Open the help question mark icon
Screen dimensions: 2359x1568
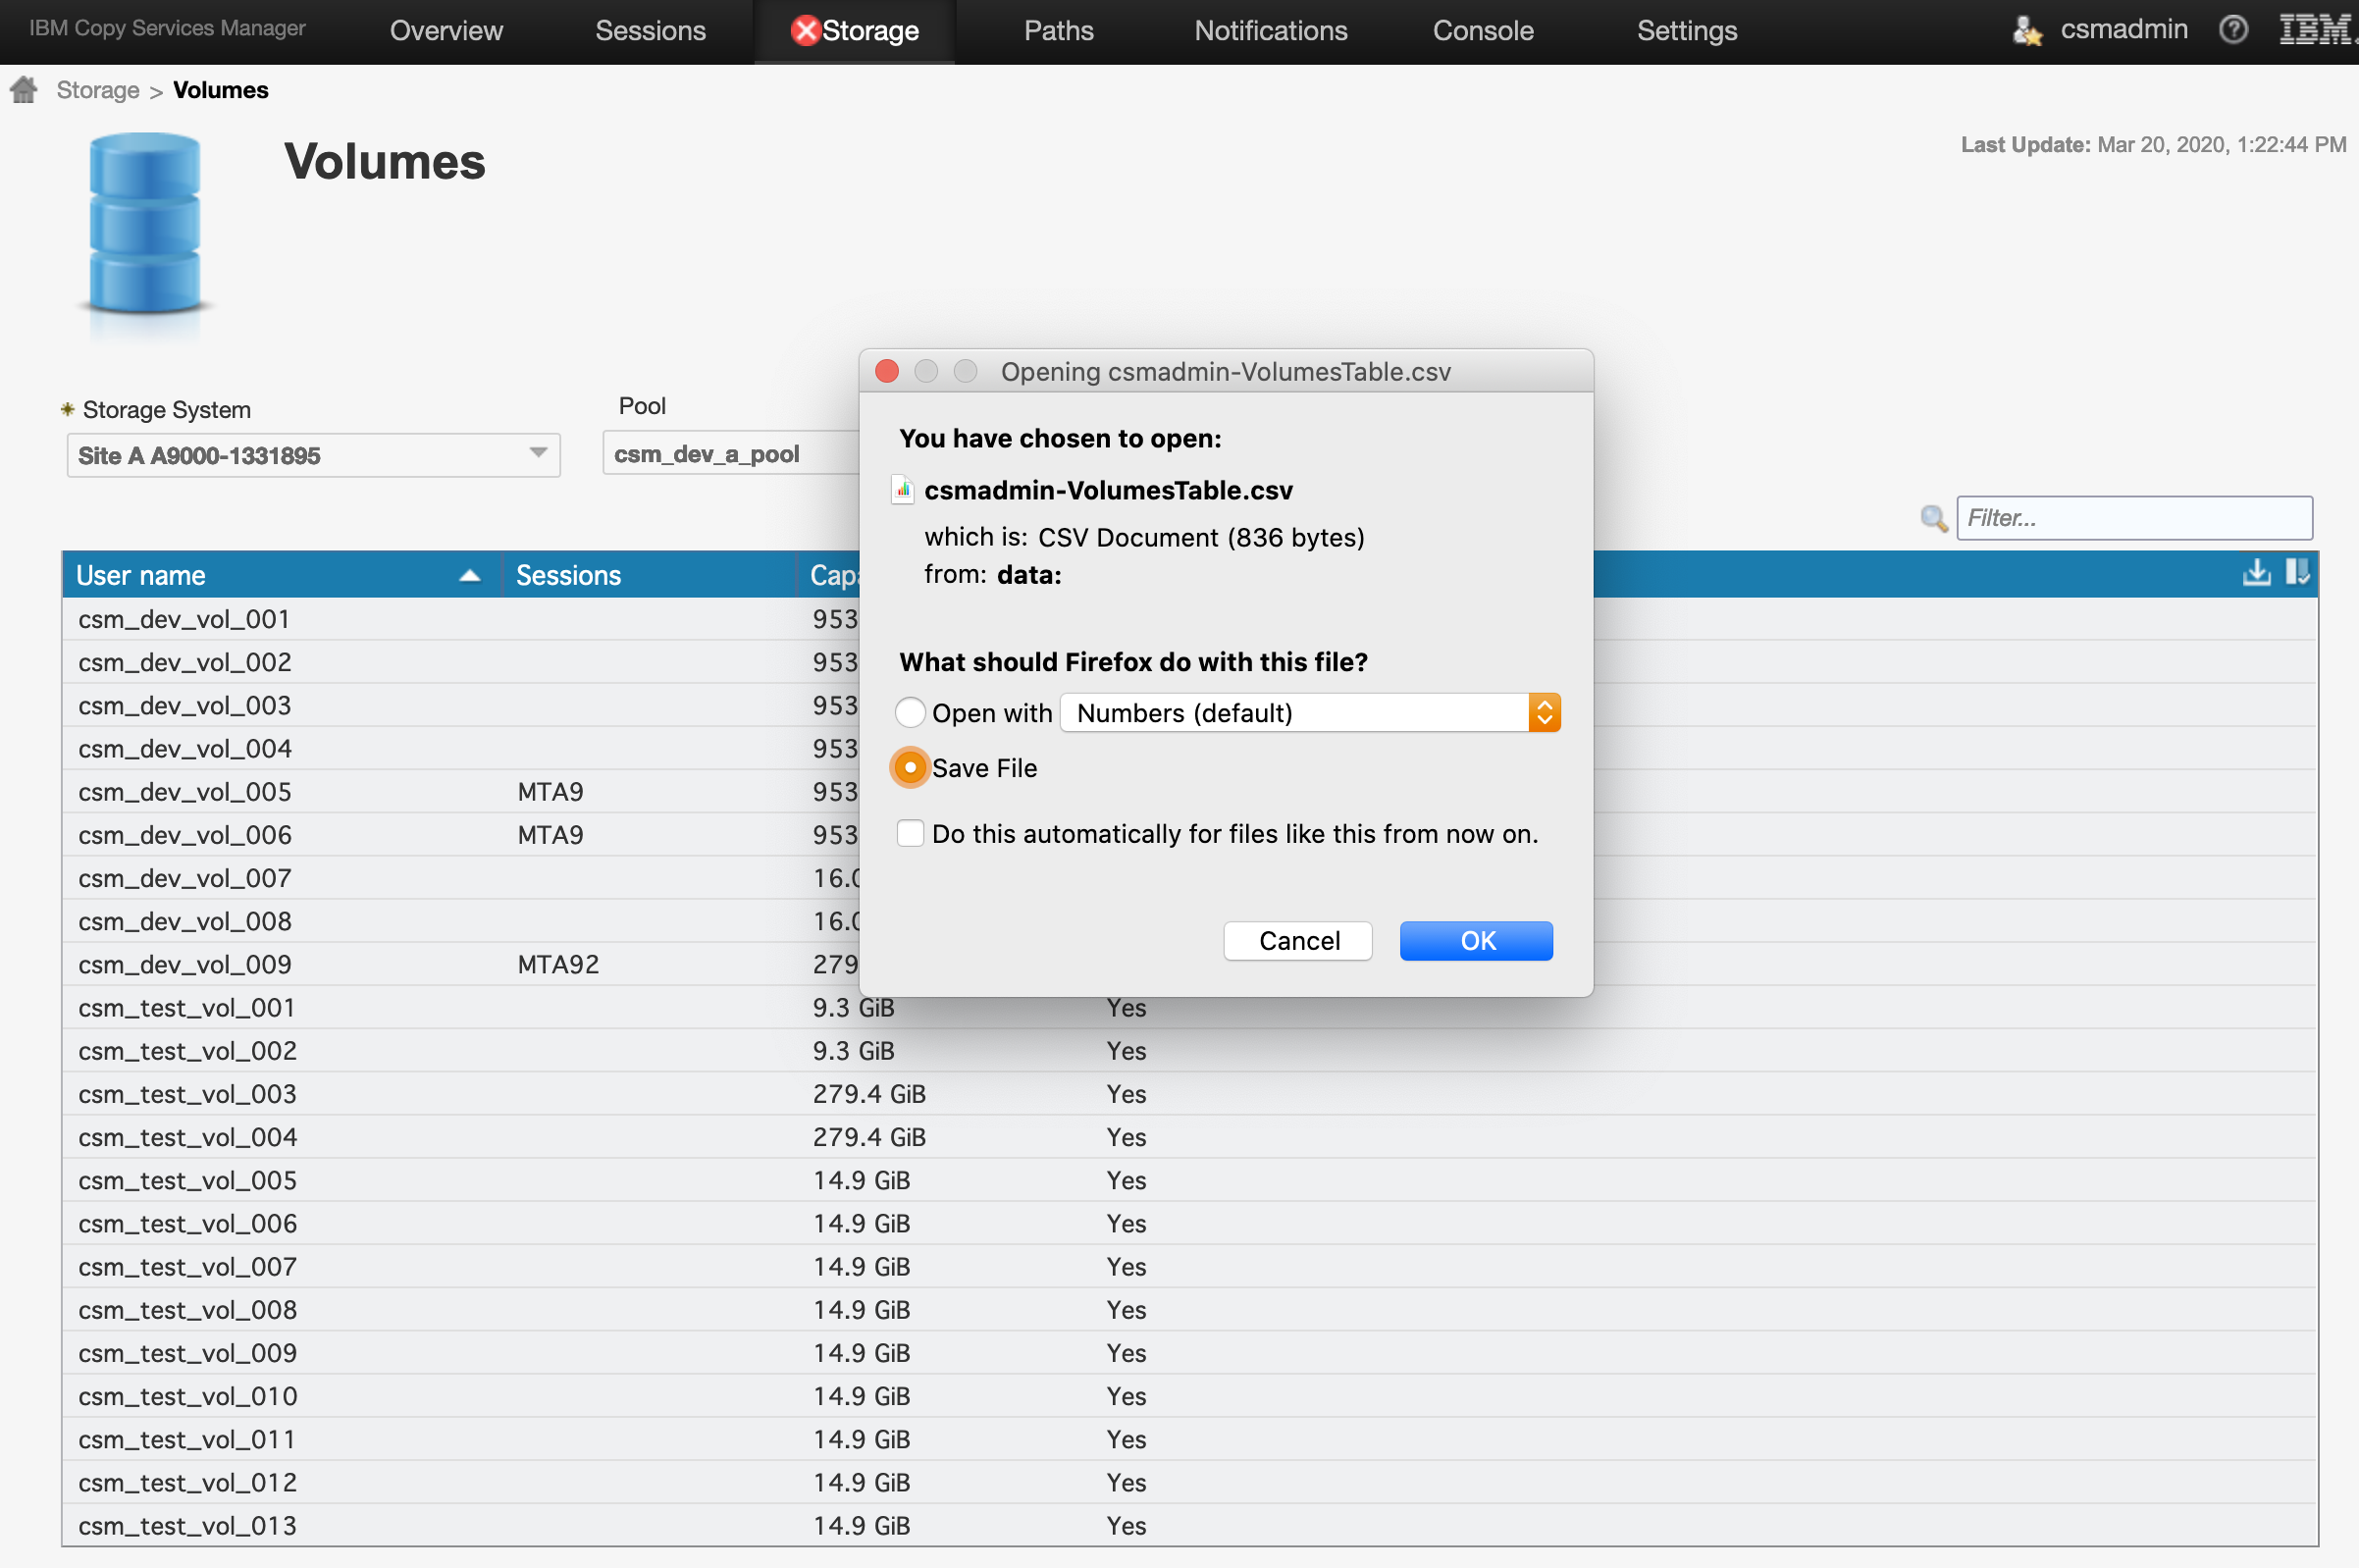pos(2233,30)
